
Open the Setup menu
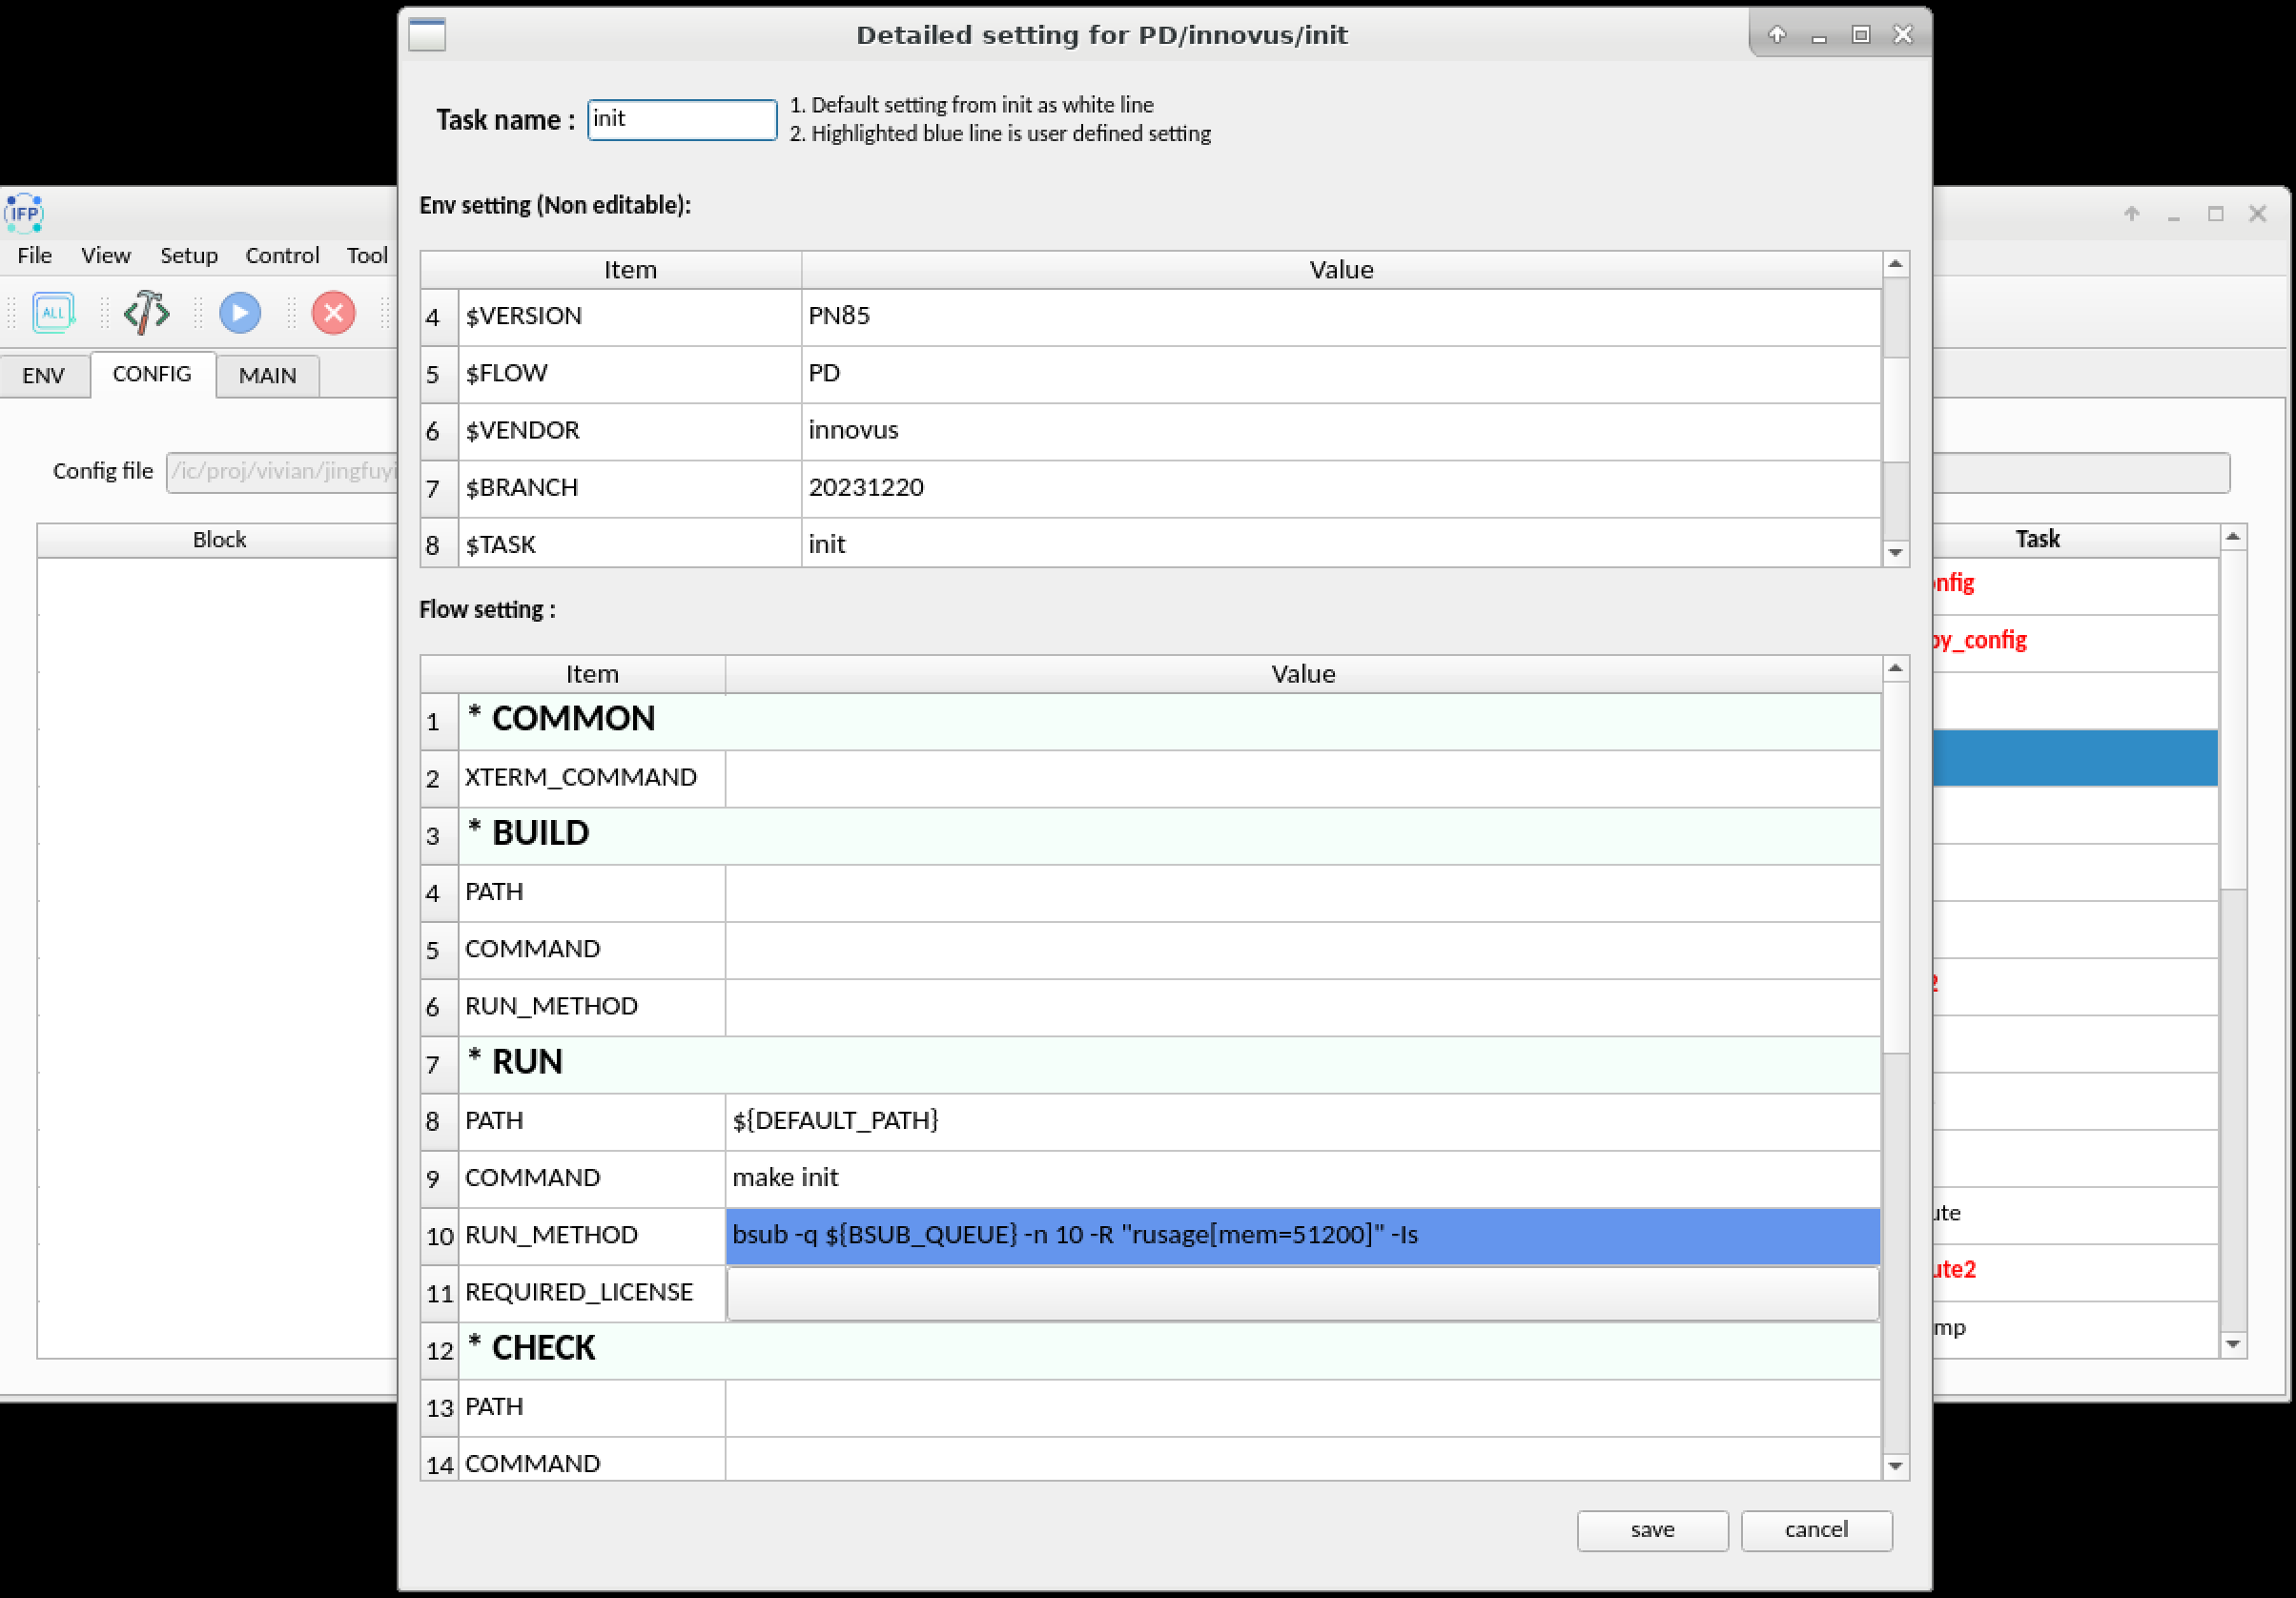pyautogui.click(x=188, y=255)
